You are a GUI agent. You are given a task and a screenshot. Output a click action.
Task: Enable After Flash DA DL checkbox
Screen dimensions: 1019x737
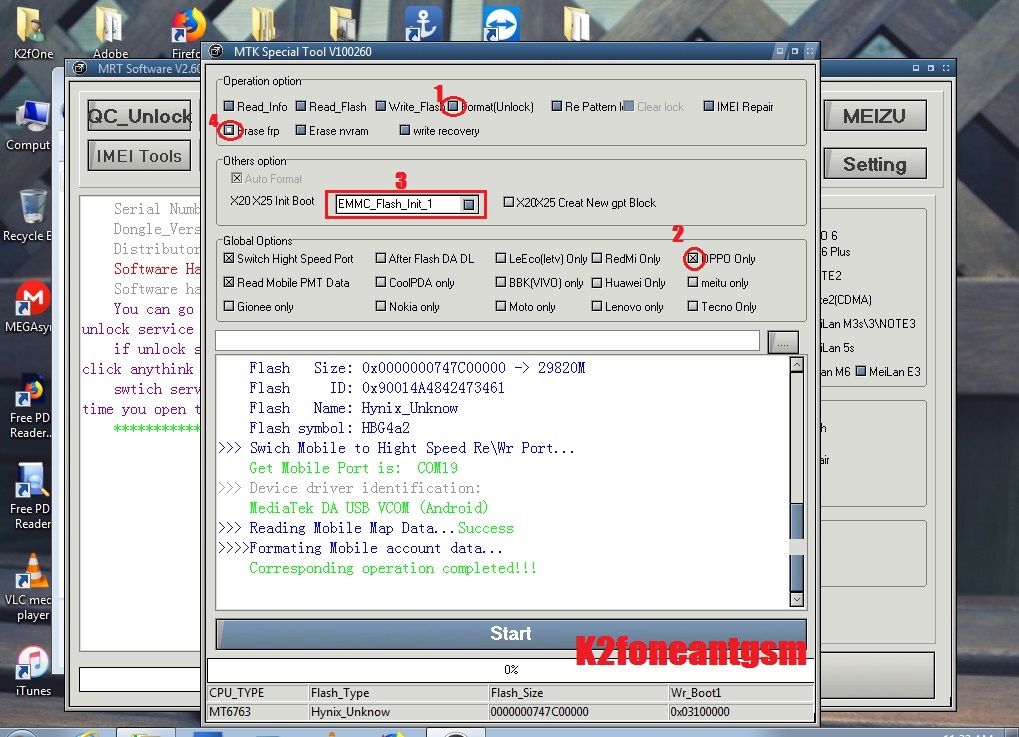381,258
